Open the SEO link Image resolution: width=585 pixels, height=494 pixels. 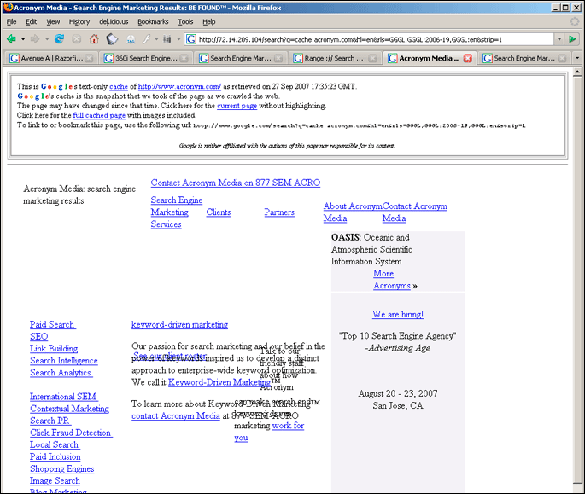pos(39,337)
